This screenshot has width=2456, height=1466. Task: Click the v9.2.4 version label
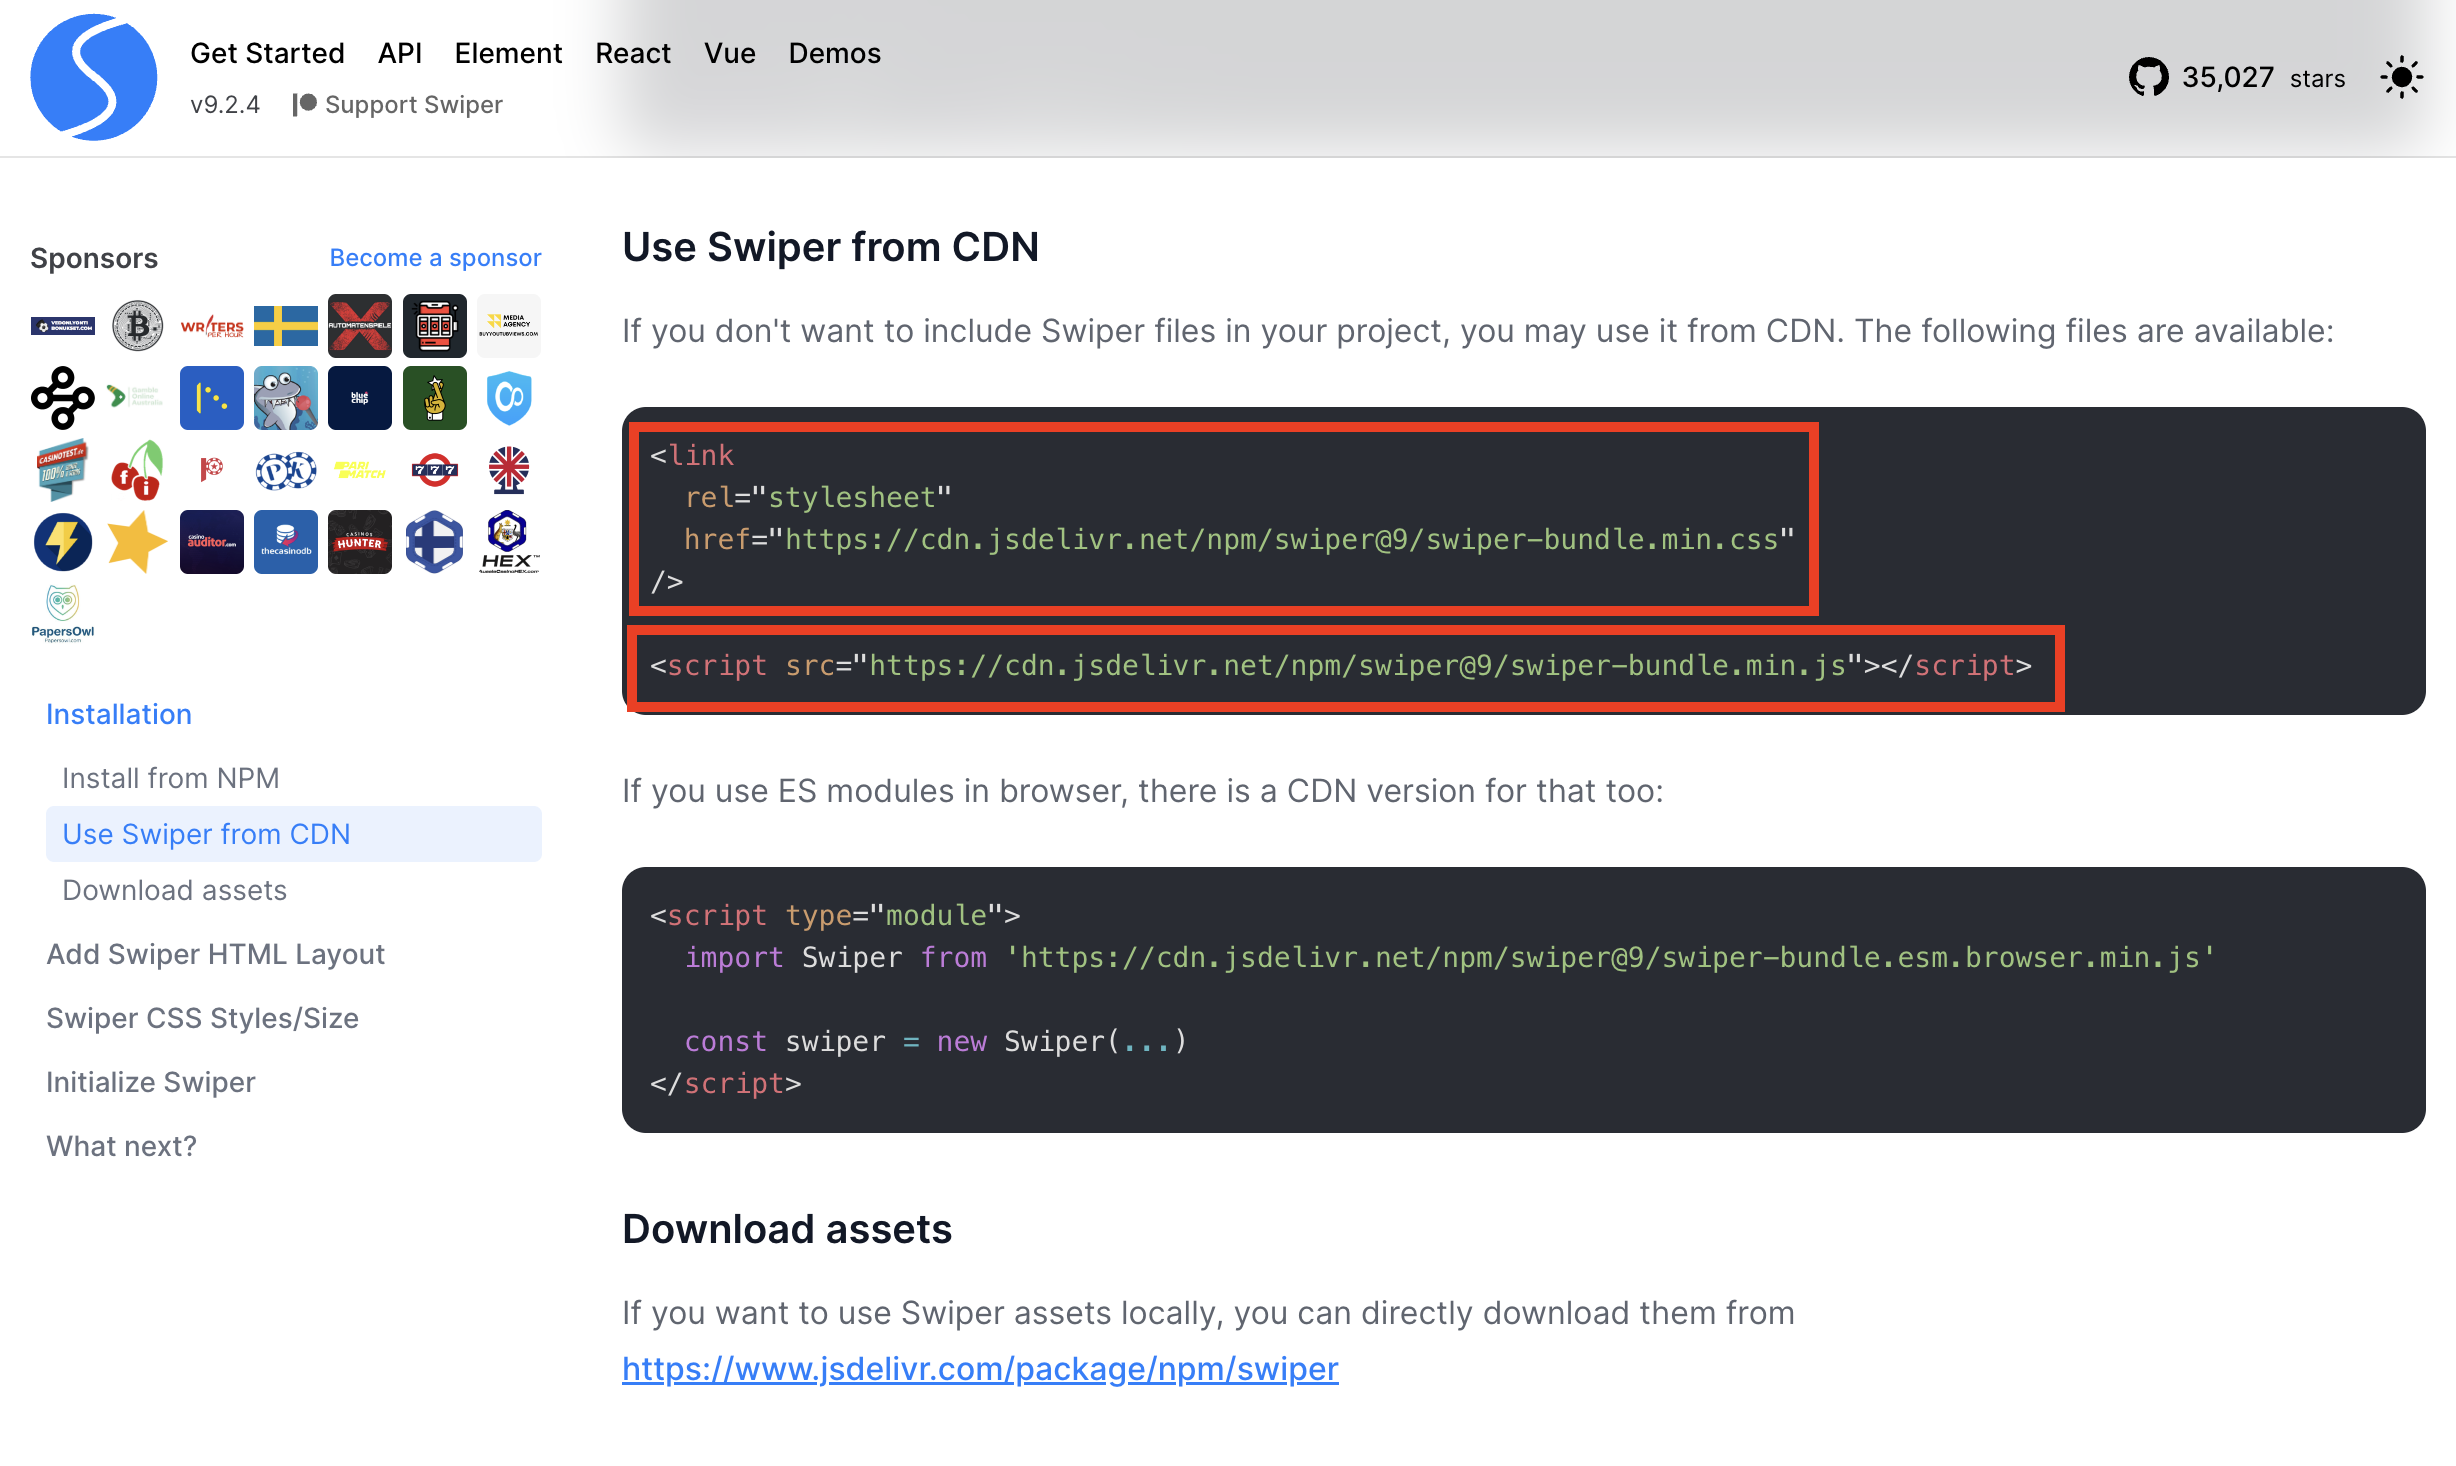coord(225,105)
